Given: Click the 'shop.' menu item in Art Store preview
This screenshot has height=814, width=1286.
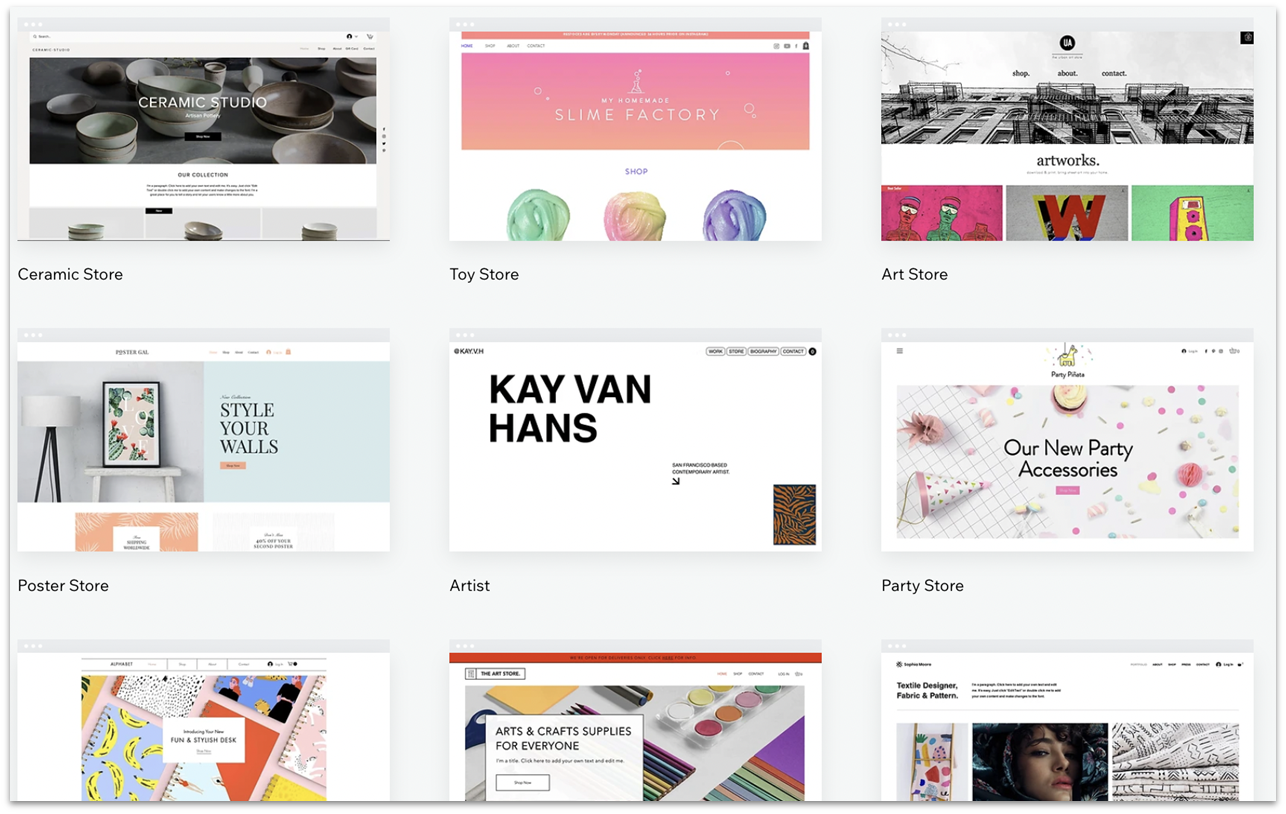Looking at the screenshot, I should [x=1020, y=73].
